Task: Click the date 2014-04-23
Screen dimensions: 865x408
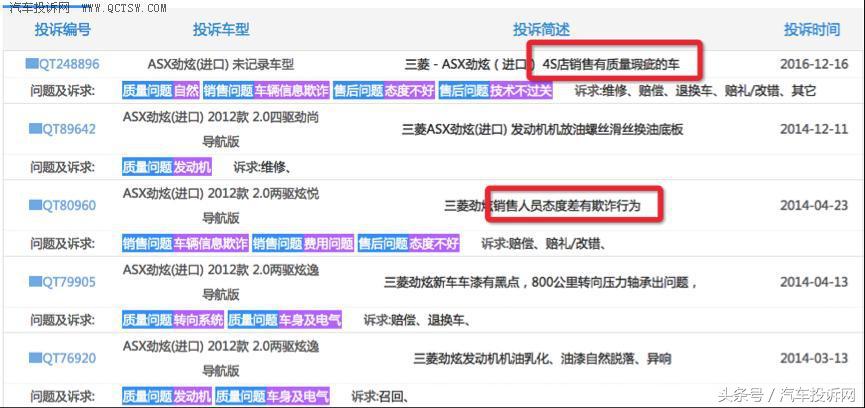Action: [x=814, y=206]
